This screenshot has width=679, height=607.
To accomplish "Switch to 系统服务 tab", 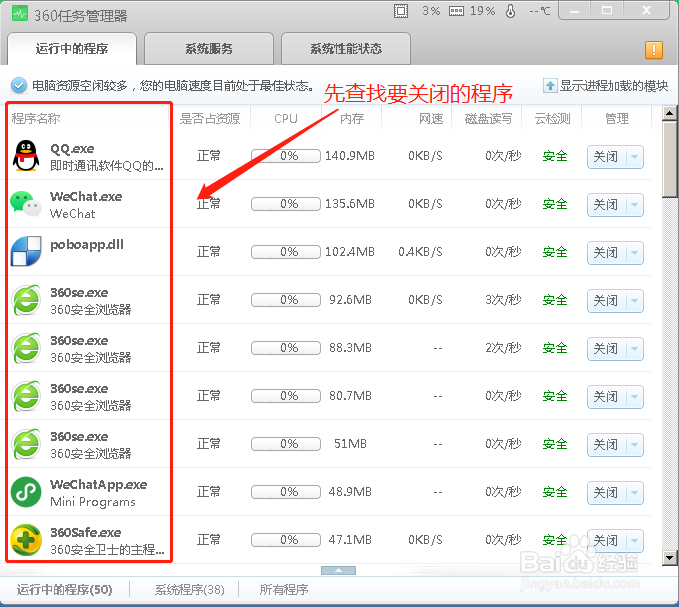I will tap(209, 48).
